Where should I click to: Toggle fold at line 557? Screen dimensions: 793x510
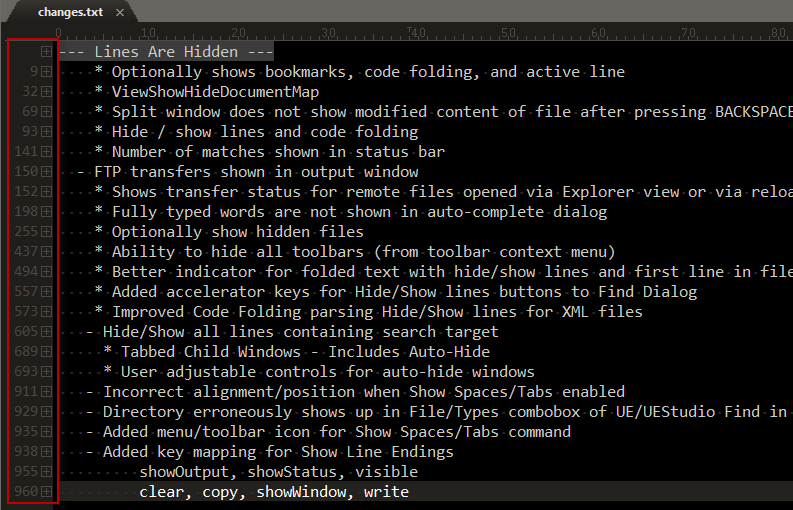click(x=47, y=291)
